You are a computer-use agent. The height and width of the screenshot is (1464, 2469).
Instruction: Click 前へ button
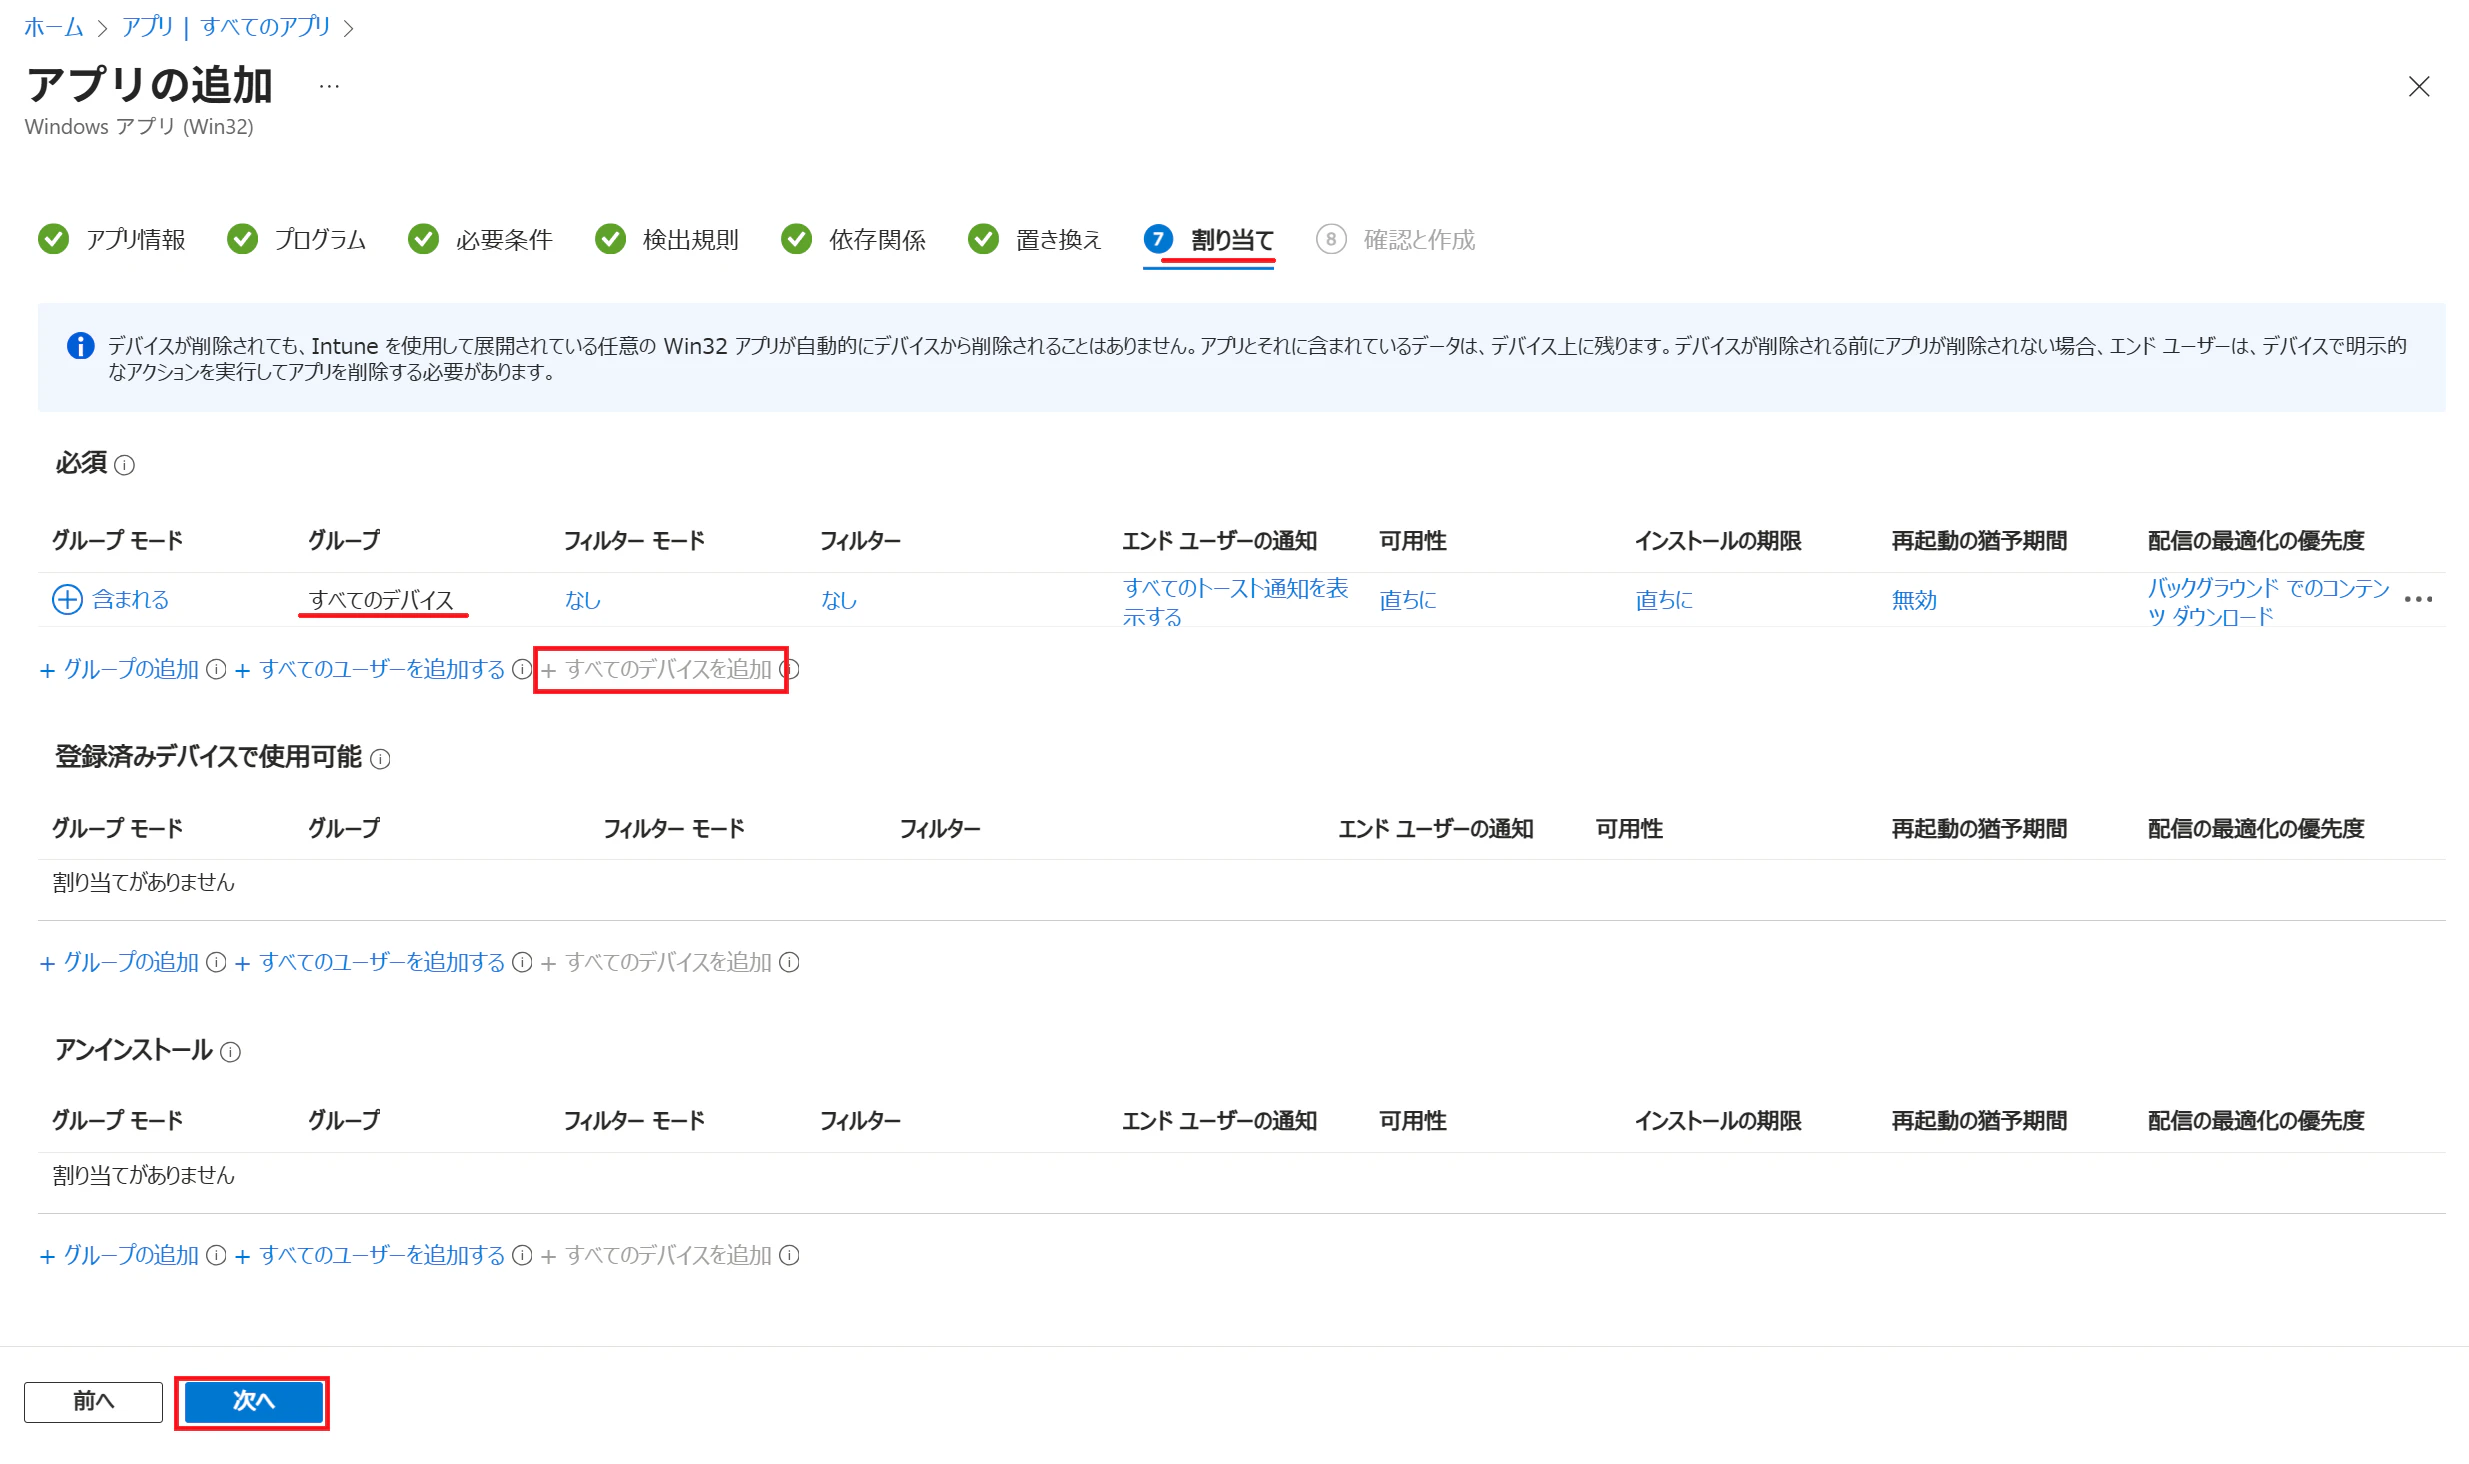tap(93, 1401)
